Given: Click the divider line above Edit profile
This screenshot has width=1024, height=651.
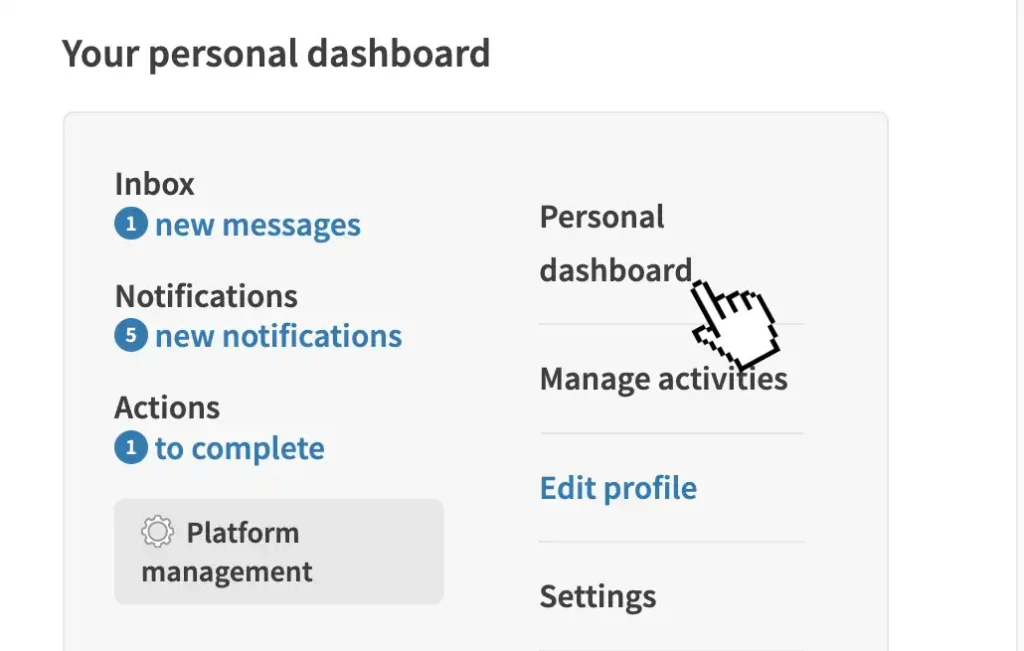Looking at the screenshot, I should pyautogui.click(x=671, y=433).
